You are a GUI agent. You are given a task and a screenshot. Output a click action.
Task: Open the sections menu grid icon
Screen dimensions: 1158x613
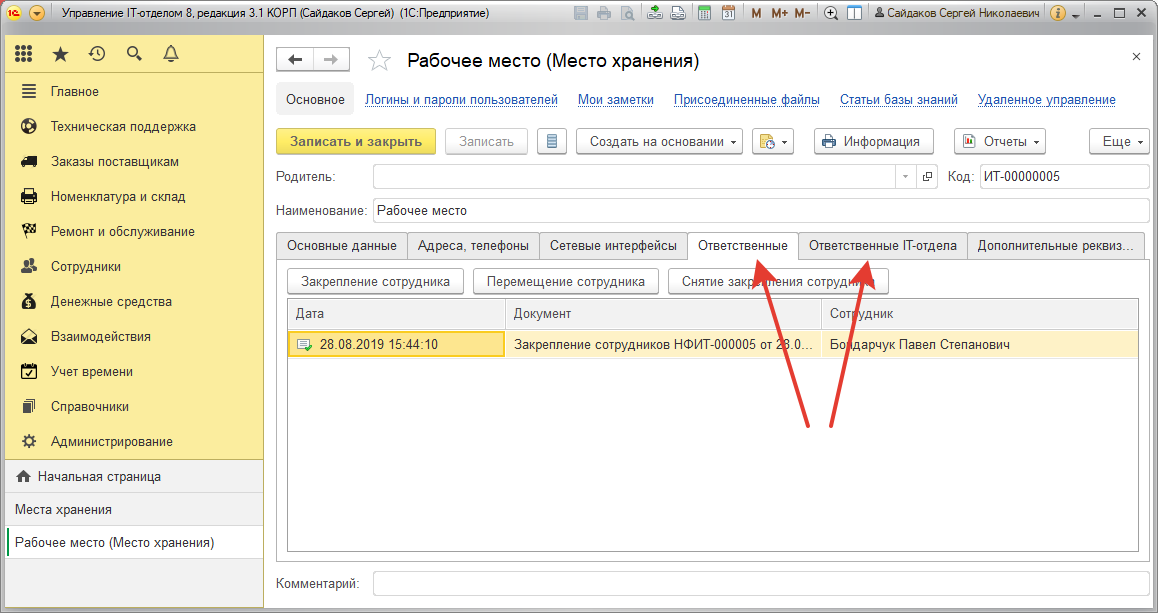24,53
